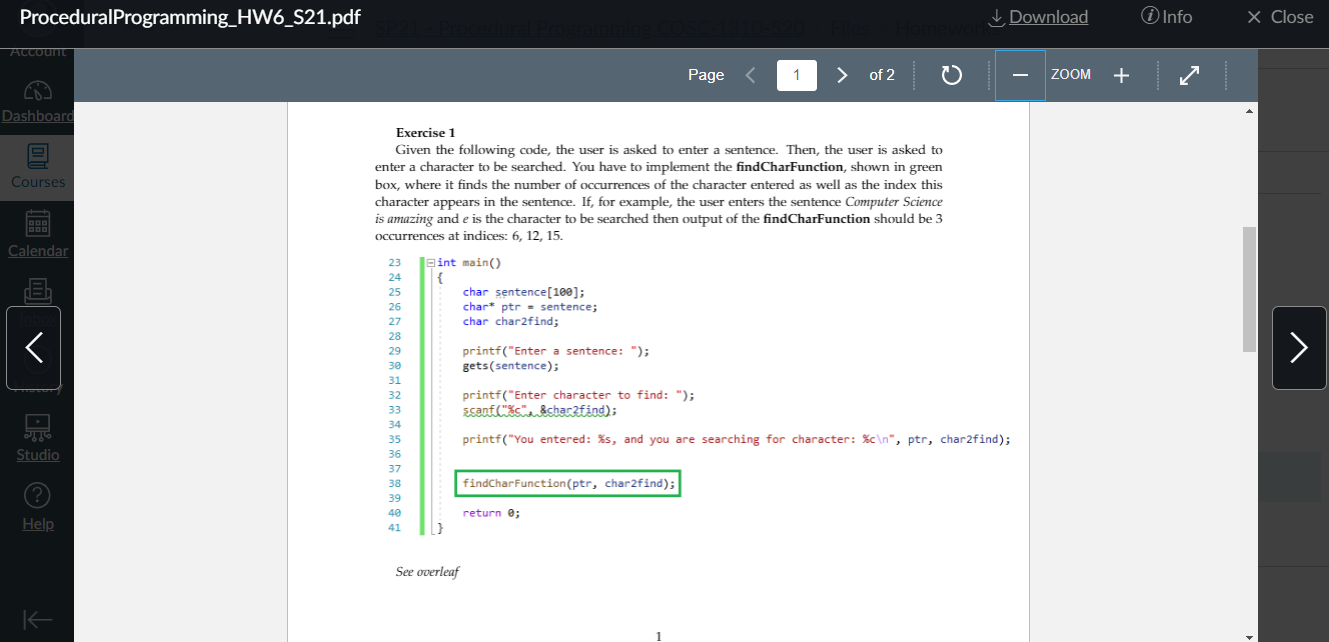Go to the previous PDF page
Screen dimensions: 1329x642
[x=751, y=75]
